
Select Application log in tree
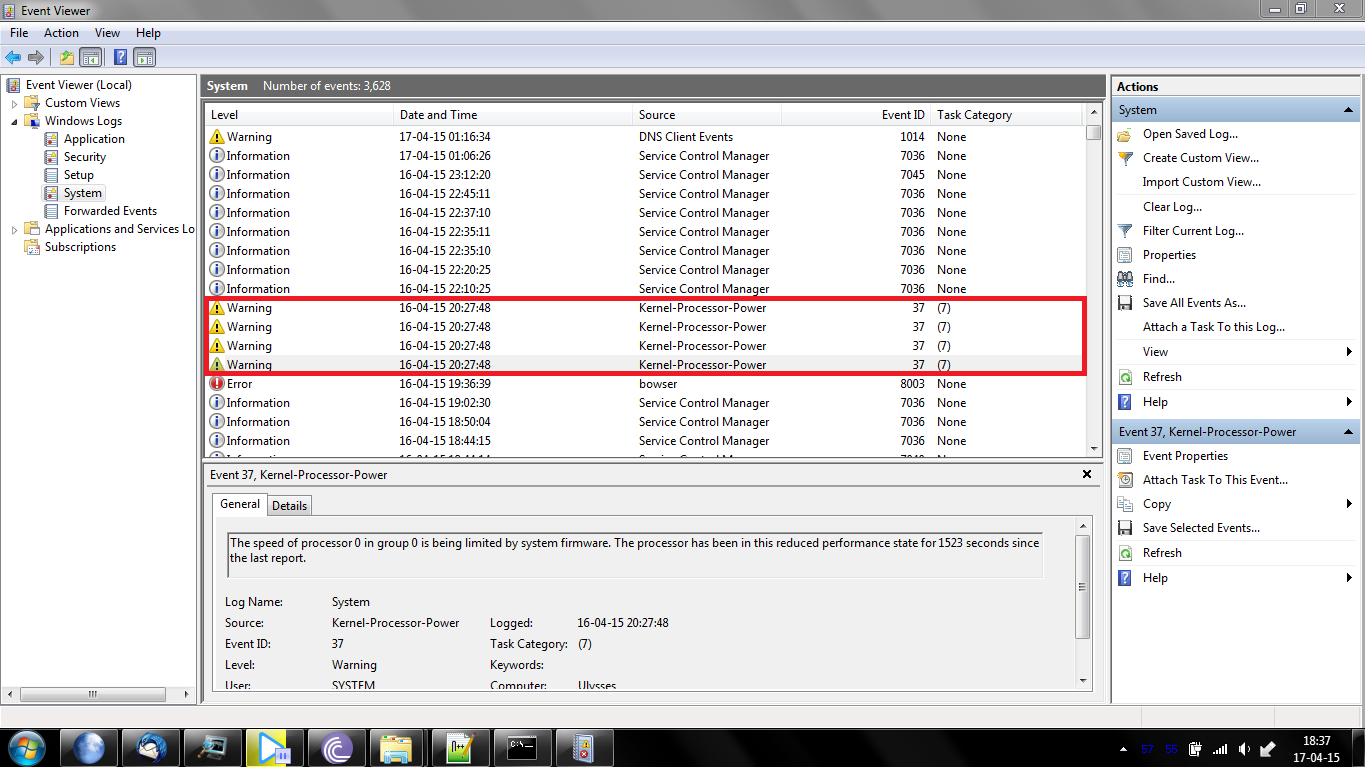(x=94, y=139)
